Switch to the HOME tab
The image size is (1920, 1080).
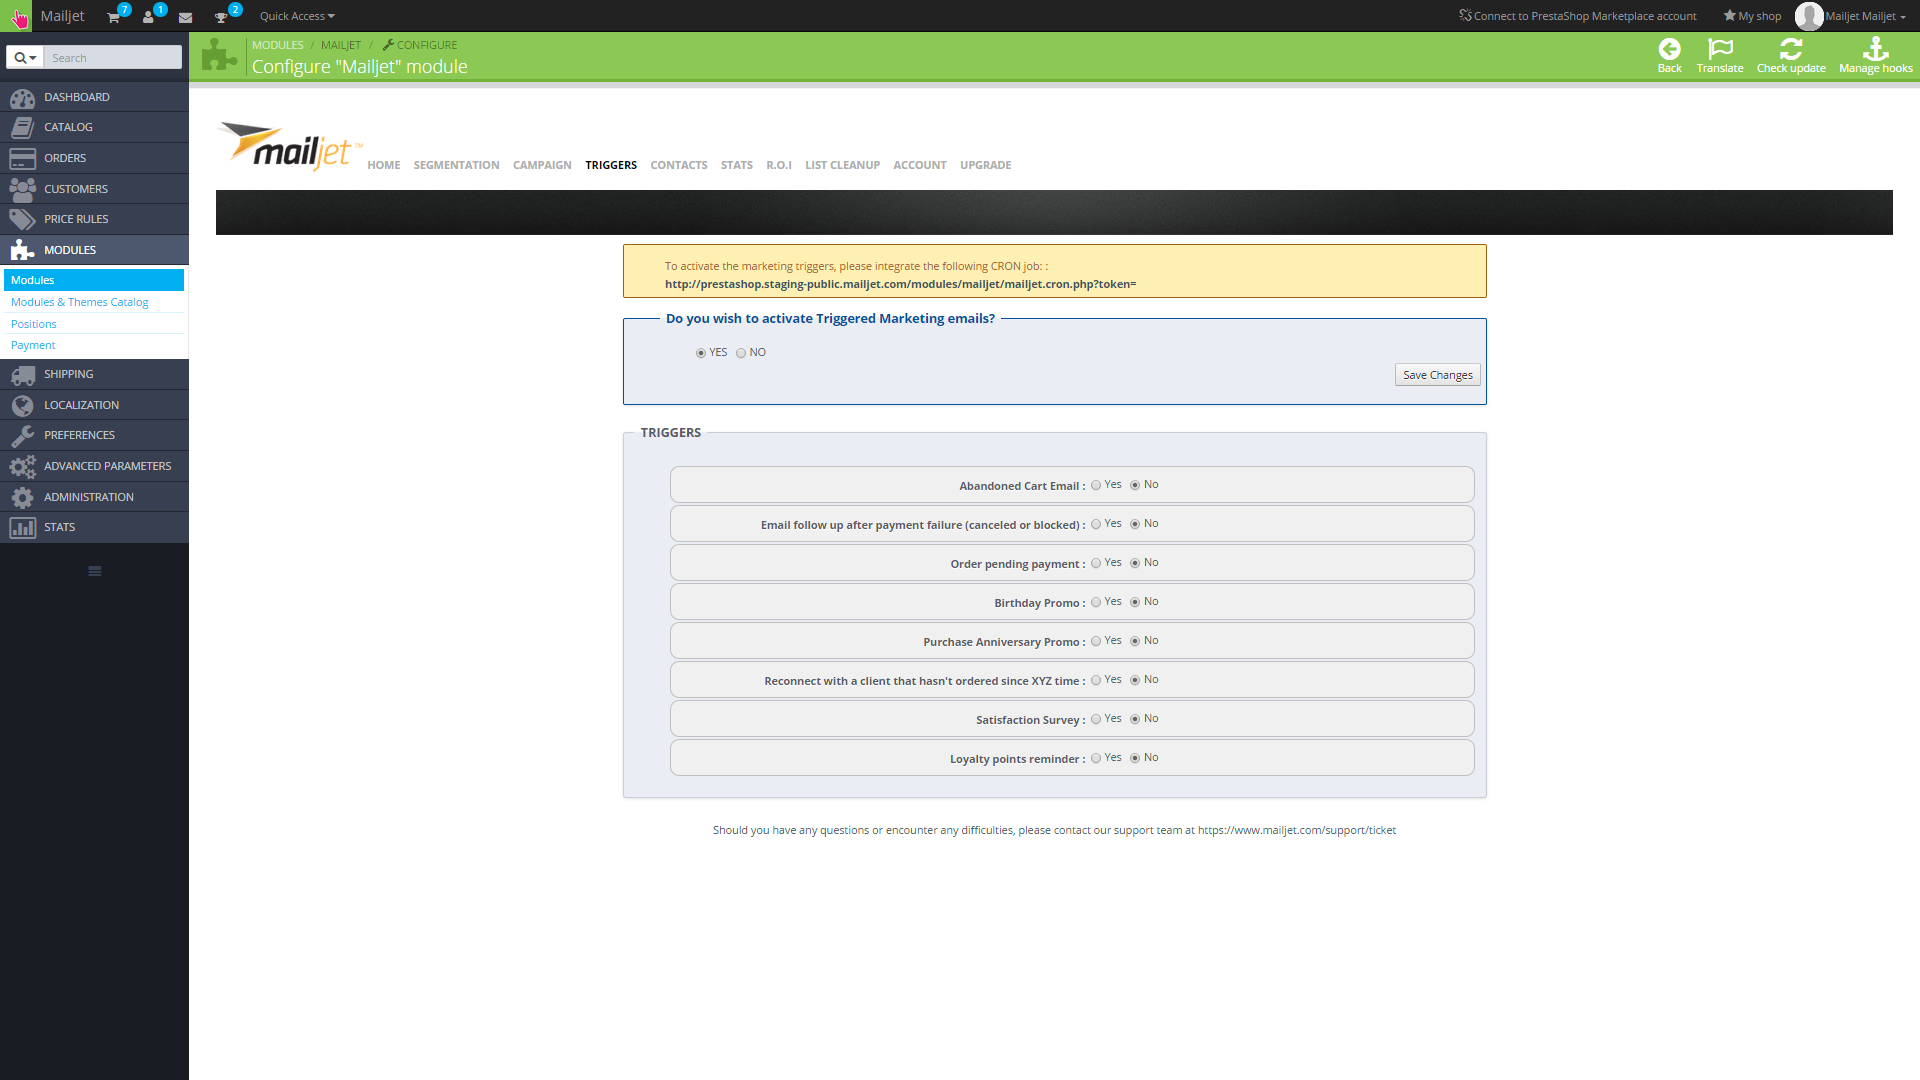384,165
